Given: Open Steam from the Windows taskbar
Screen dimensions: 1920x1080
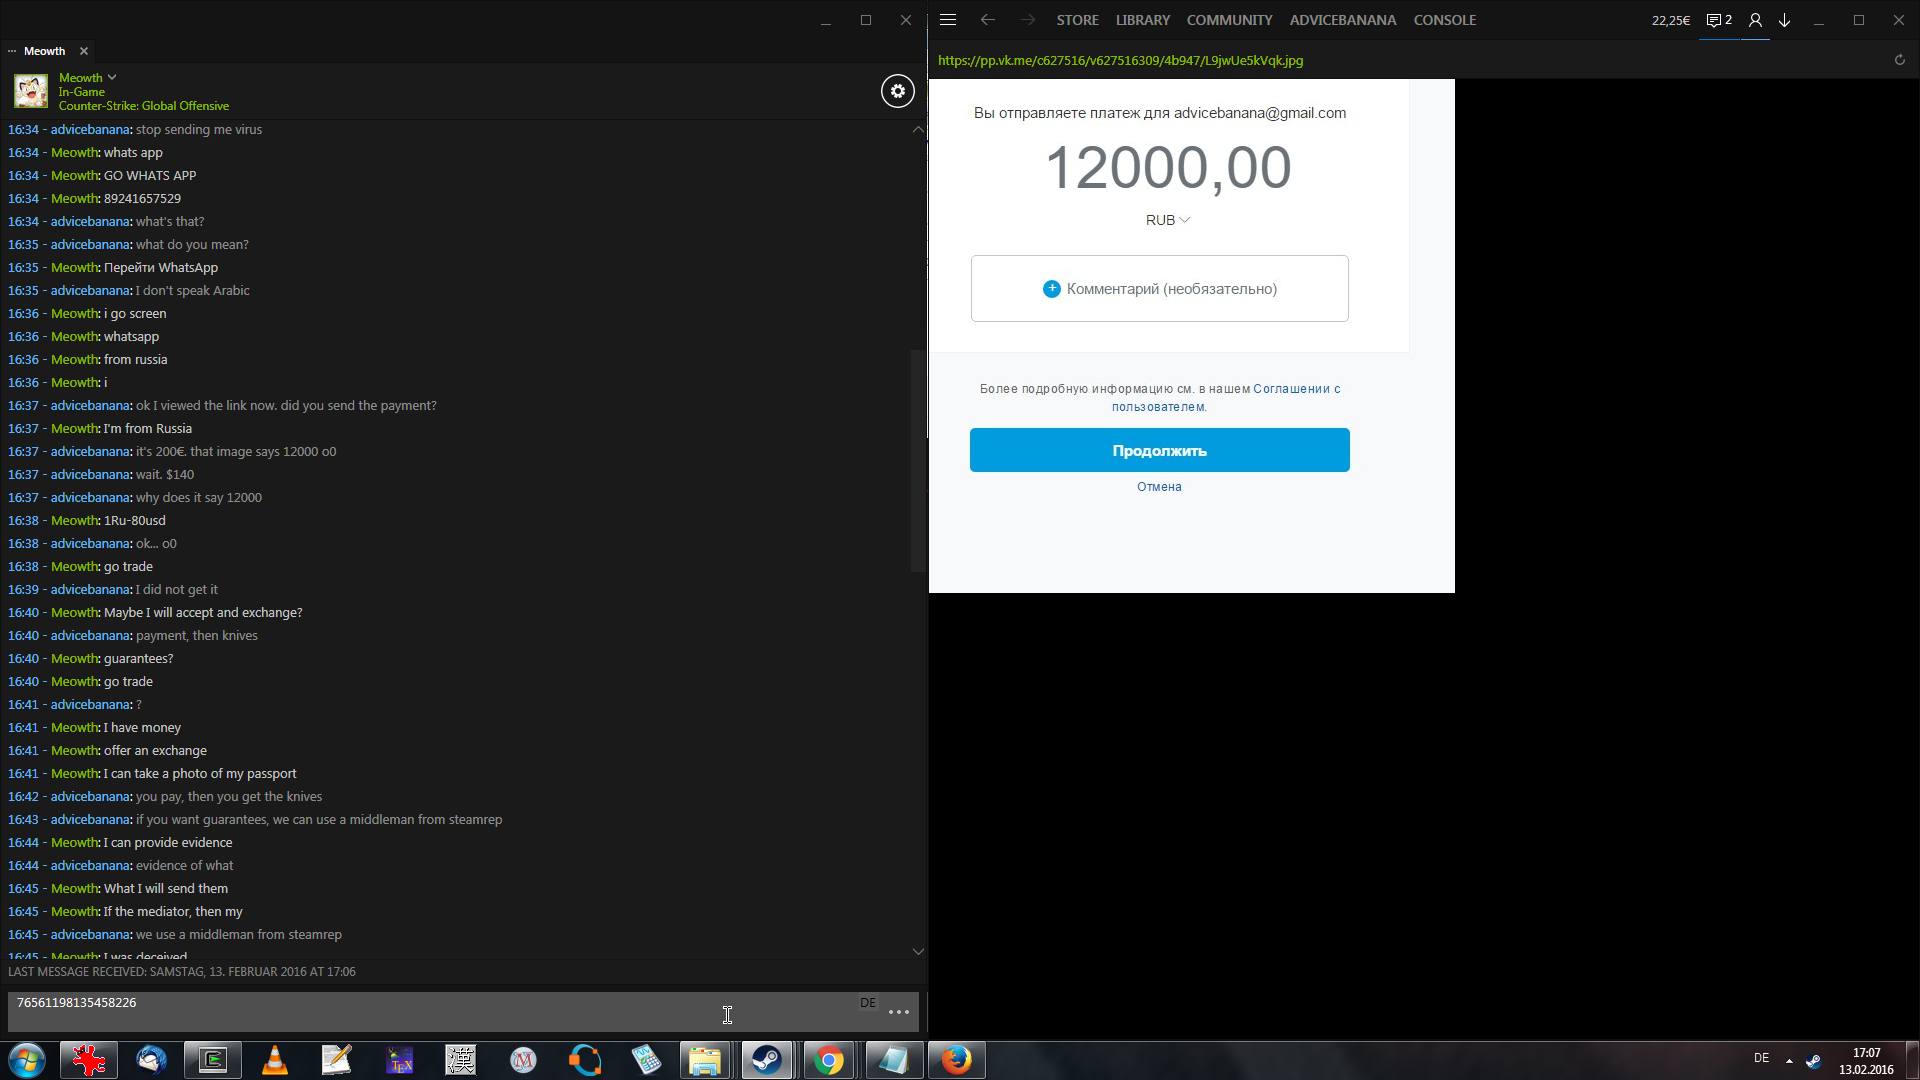Looking at the screenshot, I should click(x=767, y=1060).
